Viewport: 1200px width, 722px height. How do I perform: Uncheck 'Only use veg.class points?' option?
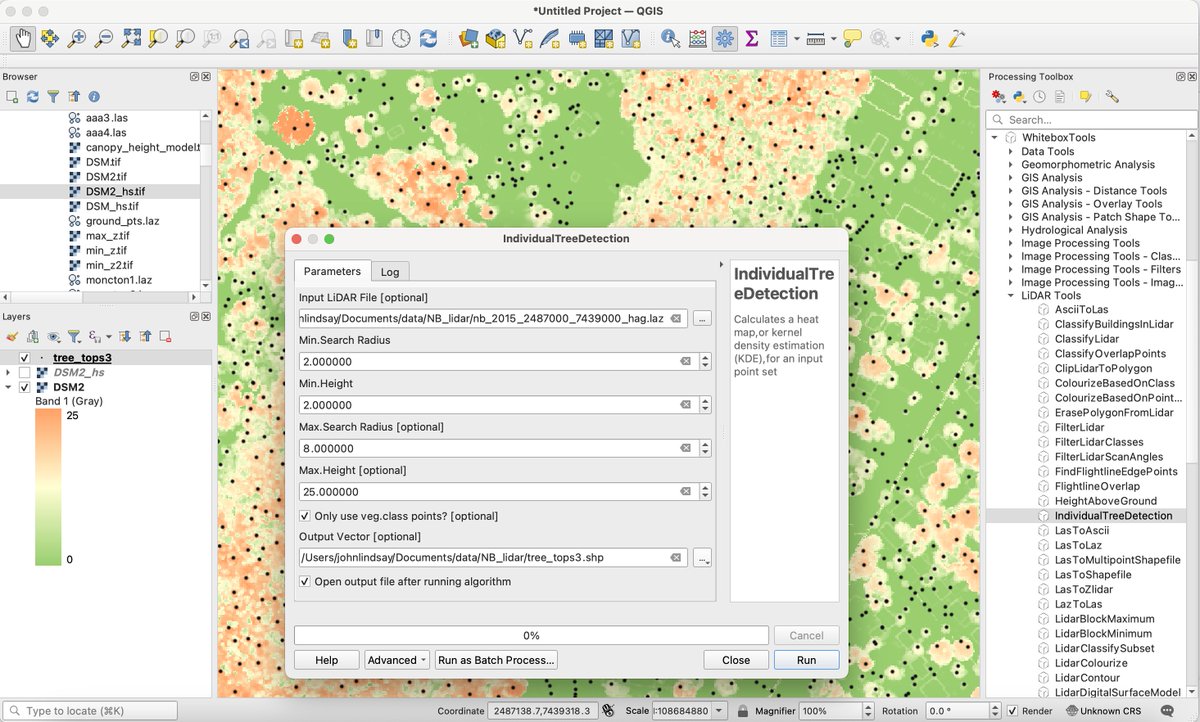(306, 516)
